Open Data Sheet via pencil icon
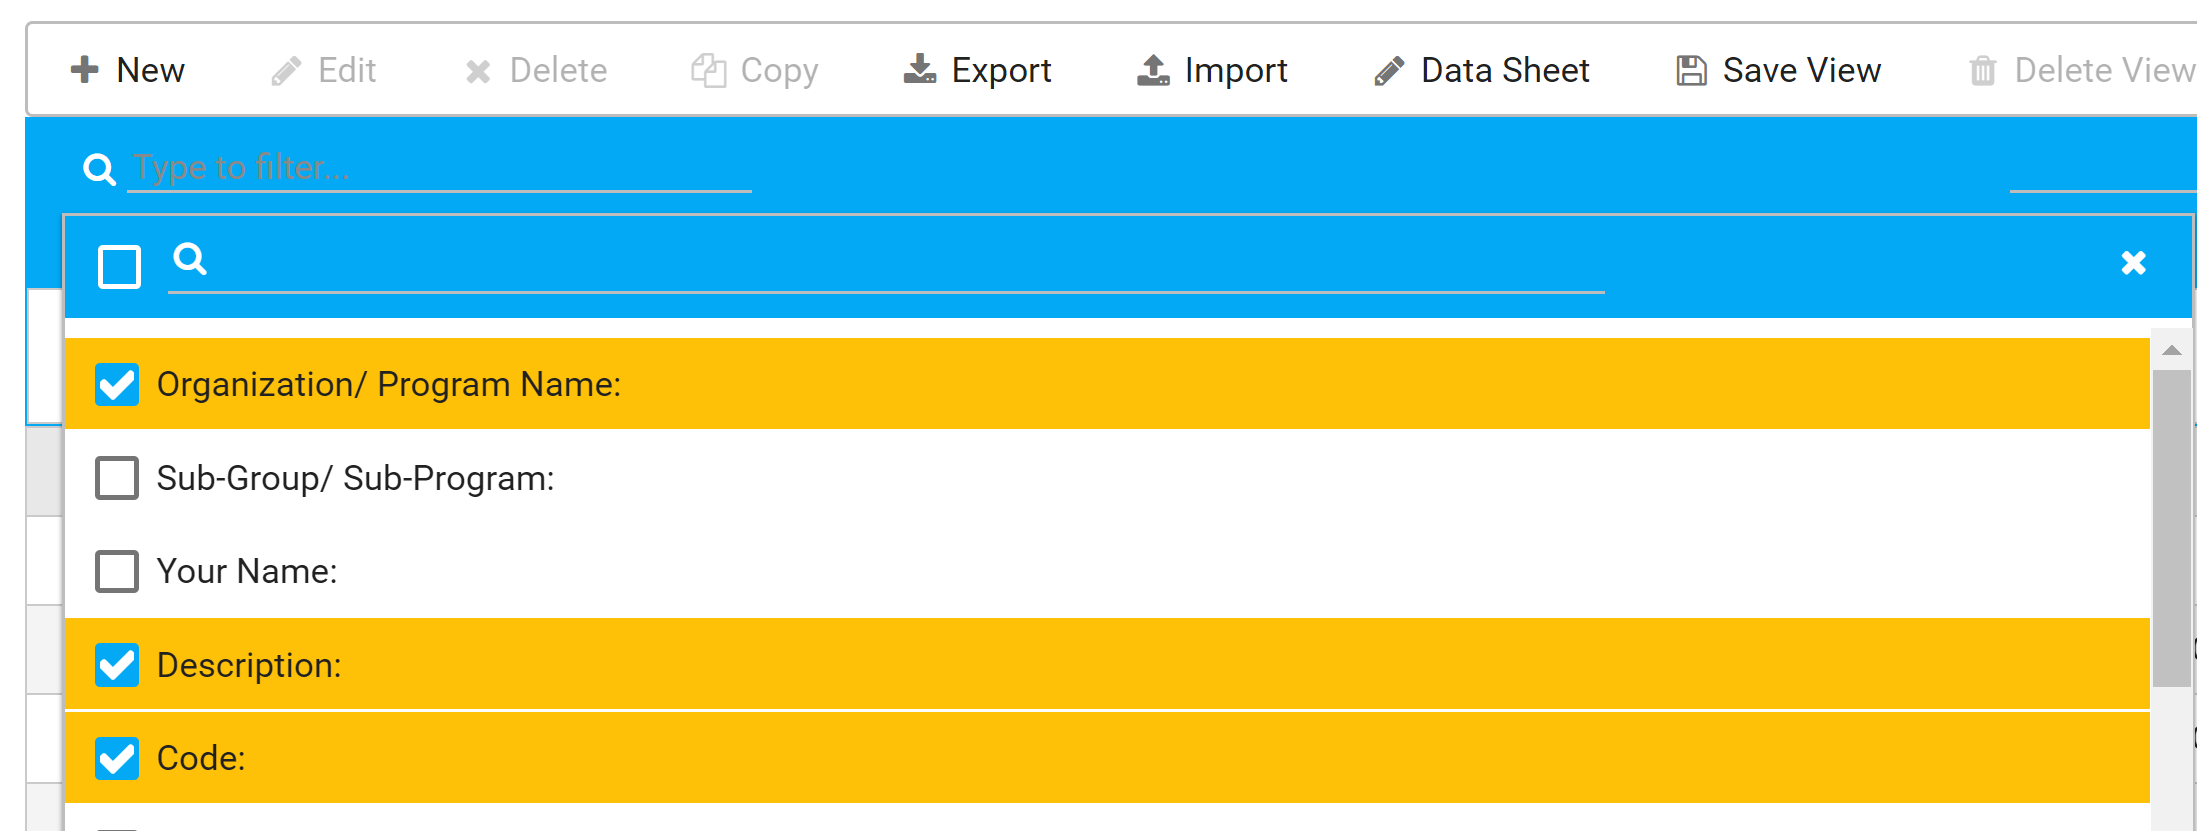 1389,71
